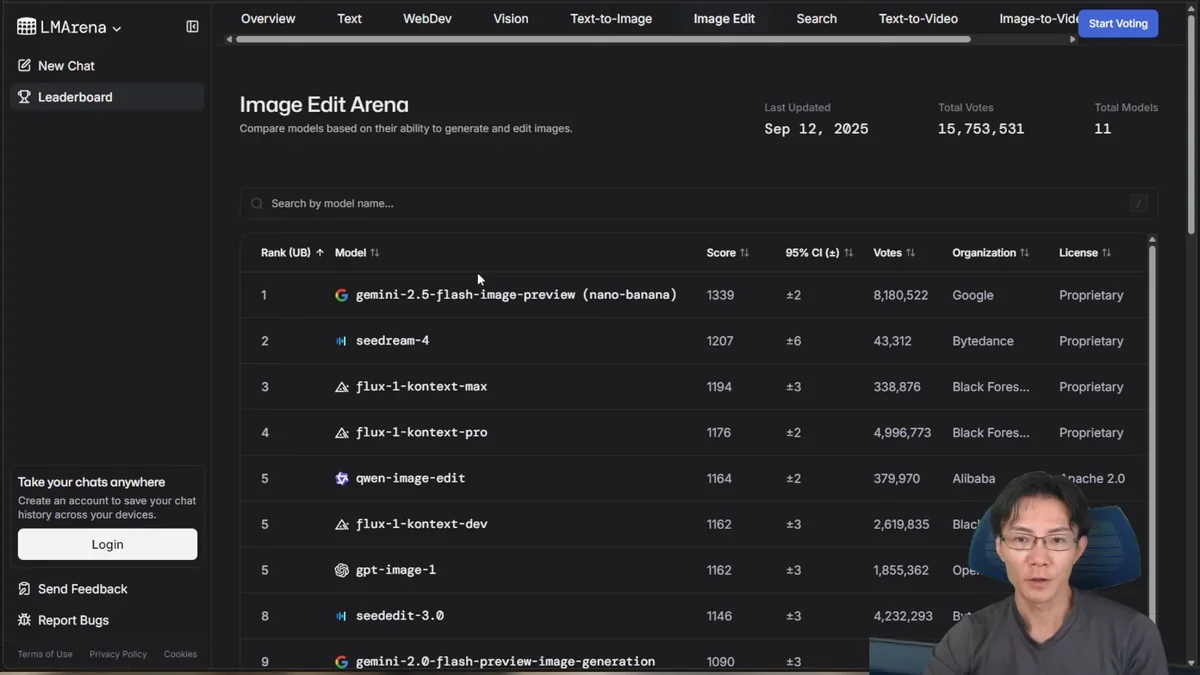Image resolution: width=1200 pixels, height=675 pixels.
Task: Click the OpenAI logo beside gpt-image-1
Action: click(x=342, y=570)
